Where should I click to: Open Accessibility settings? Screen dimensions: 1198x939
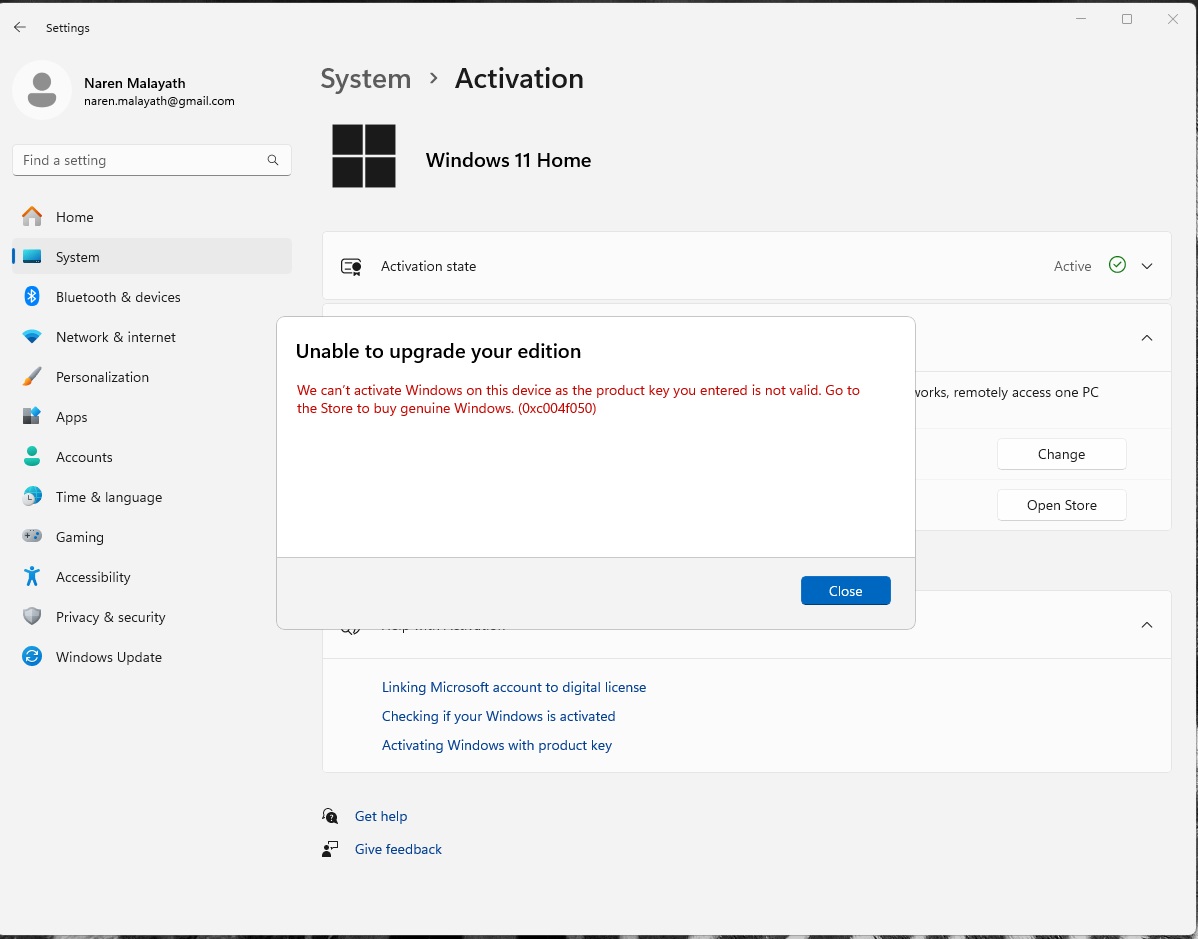pos(151,577)
